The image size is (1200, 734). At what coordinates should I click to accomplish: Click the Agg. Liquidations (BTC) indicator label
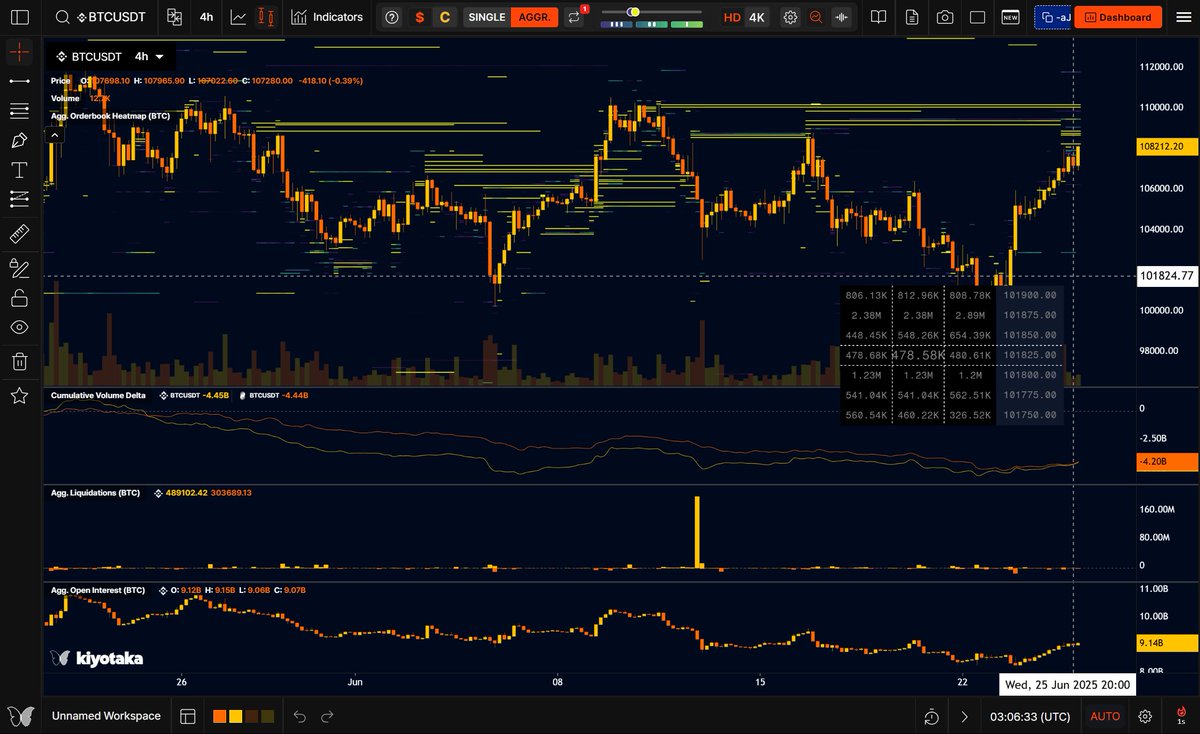point(95,493)
